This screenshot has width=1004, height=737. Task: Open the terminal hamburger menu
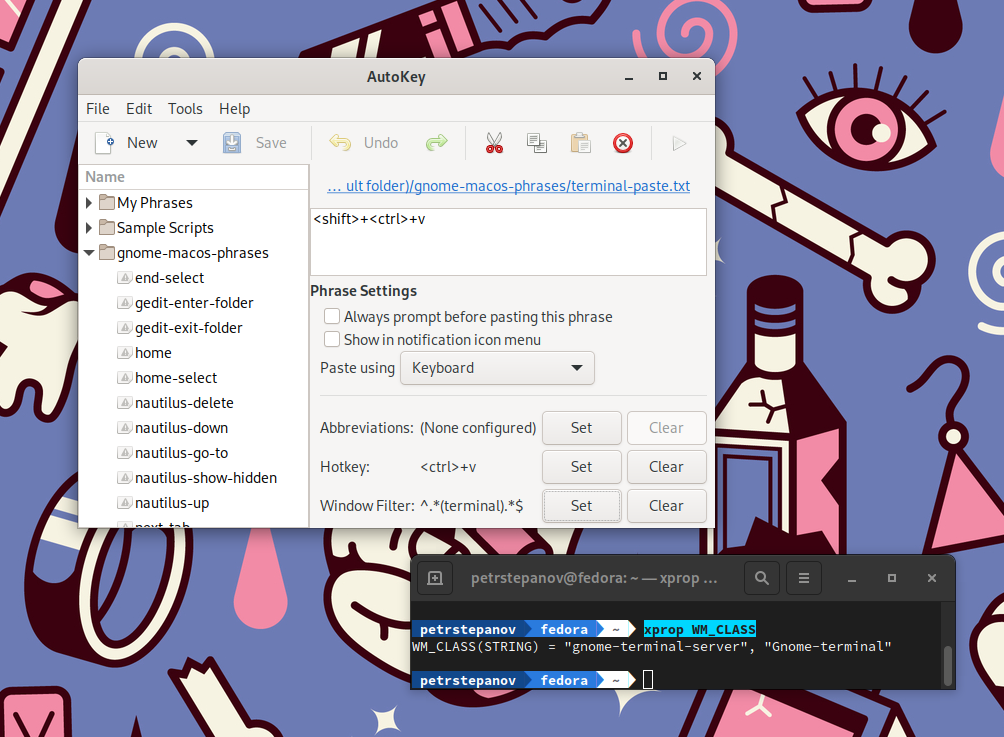coord(804,578)
